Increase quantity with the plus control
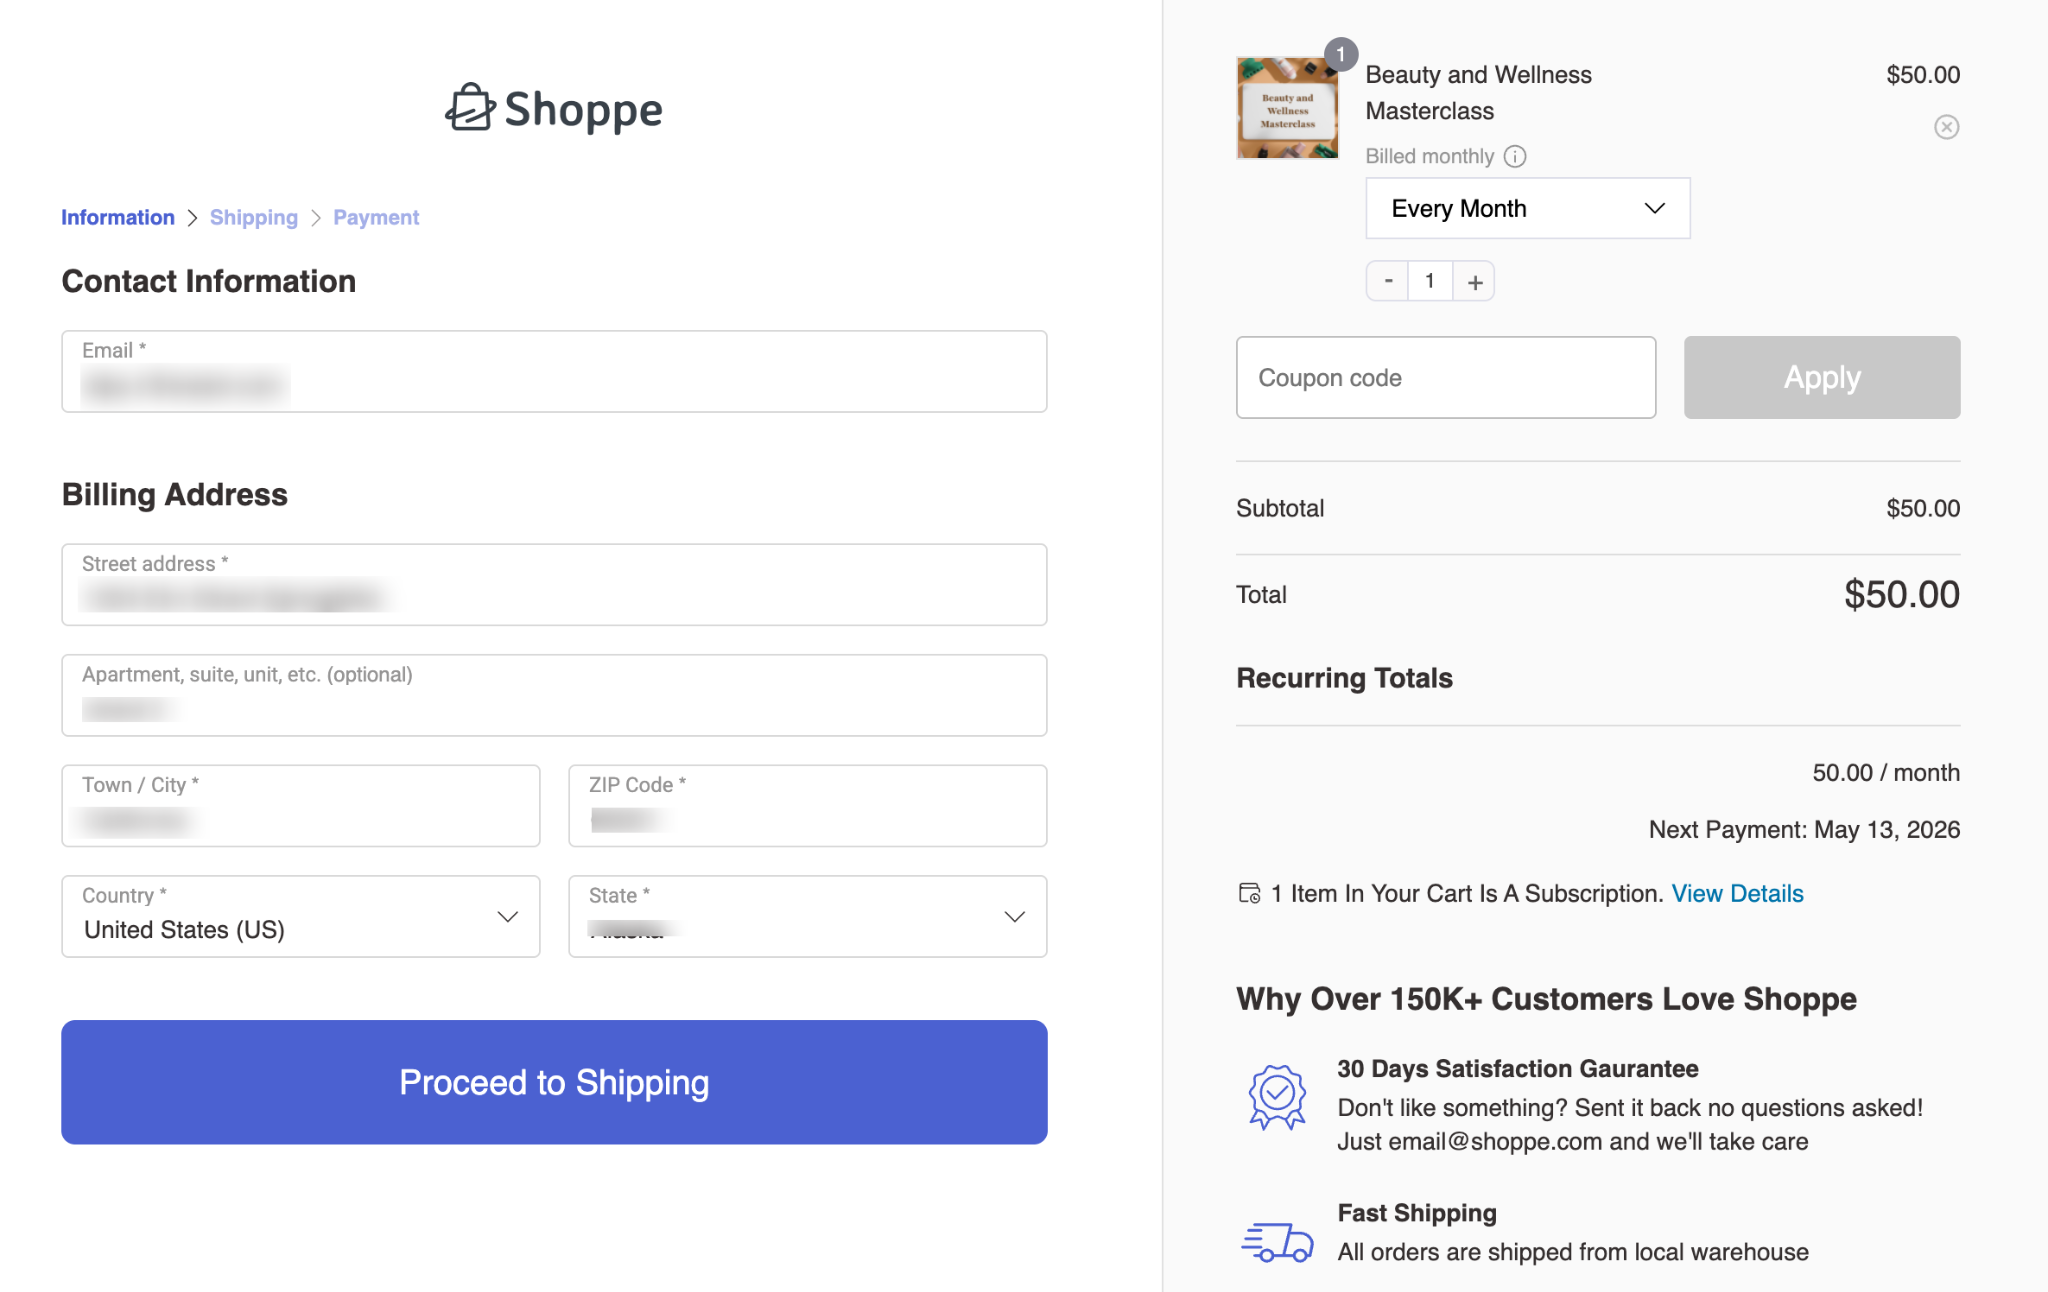This screenshot has height=1292, width=2048. click(1473, 281)
